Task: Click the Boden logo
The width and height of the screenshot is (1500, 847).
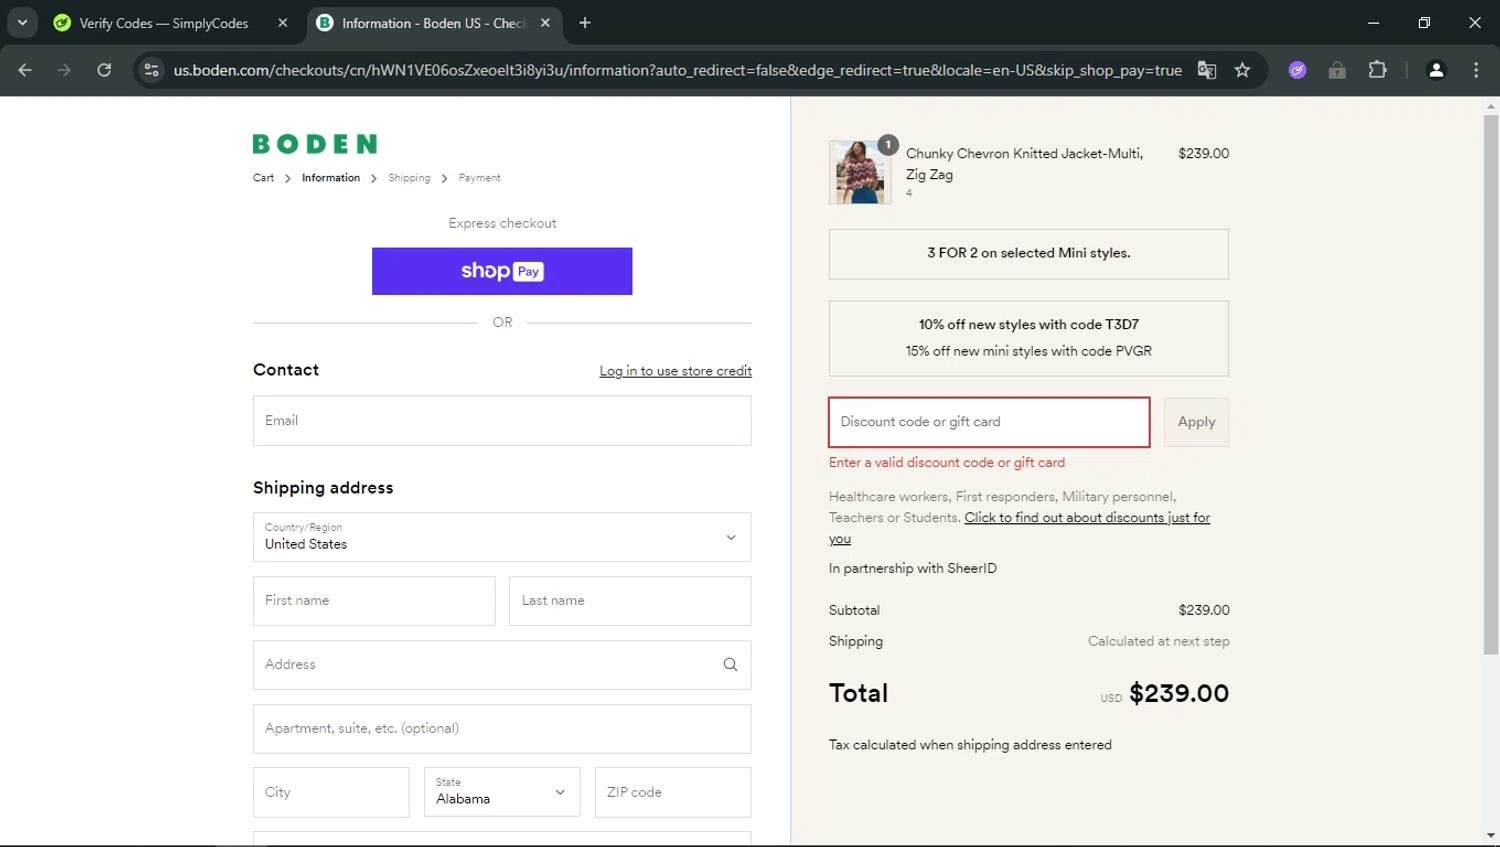Action: coord(315,144)
